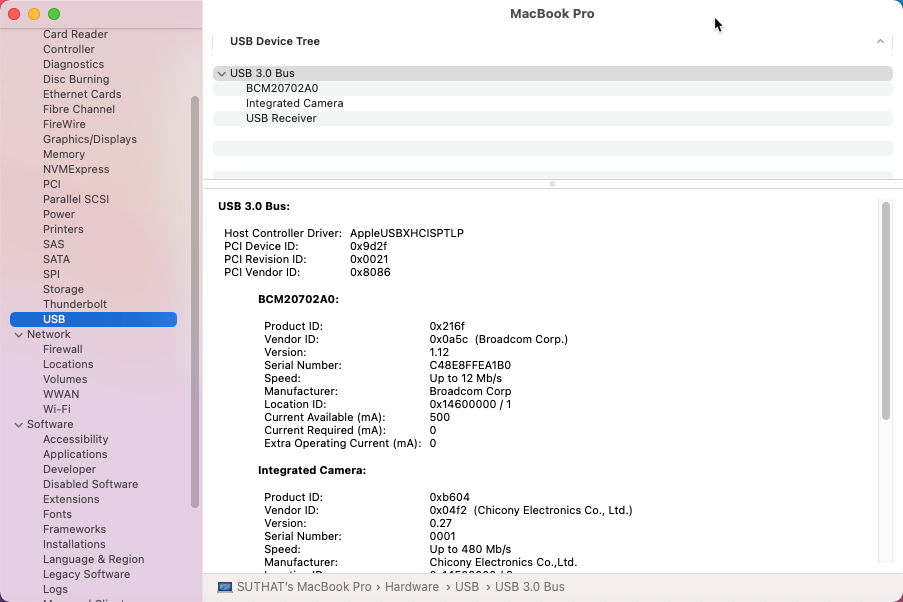Select Integrated Camera in the device tree

pyautogui.click(x=294, y=103)
